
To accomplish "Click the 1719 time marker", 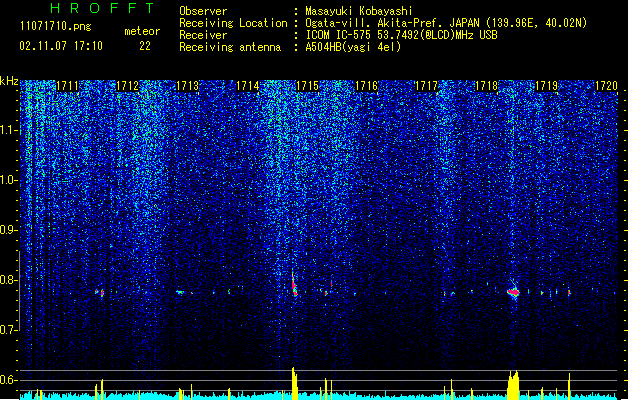I will tap(546, 86).
